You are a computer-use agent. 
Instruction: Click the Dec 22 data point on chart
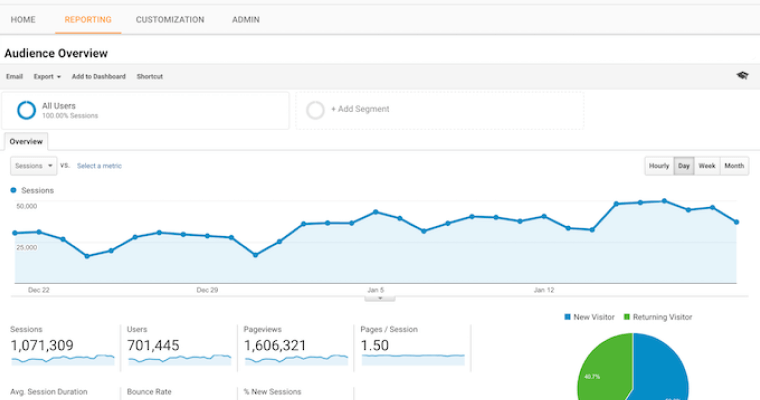click(x=39, y=232)
